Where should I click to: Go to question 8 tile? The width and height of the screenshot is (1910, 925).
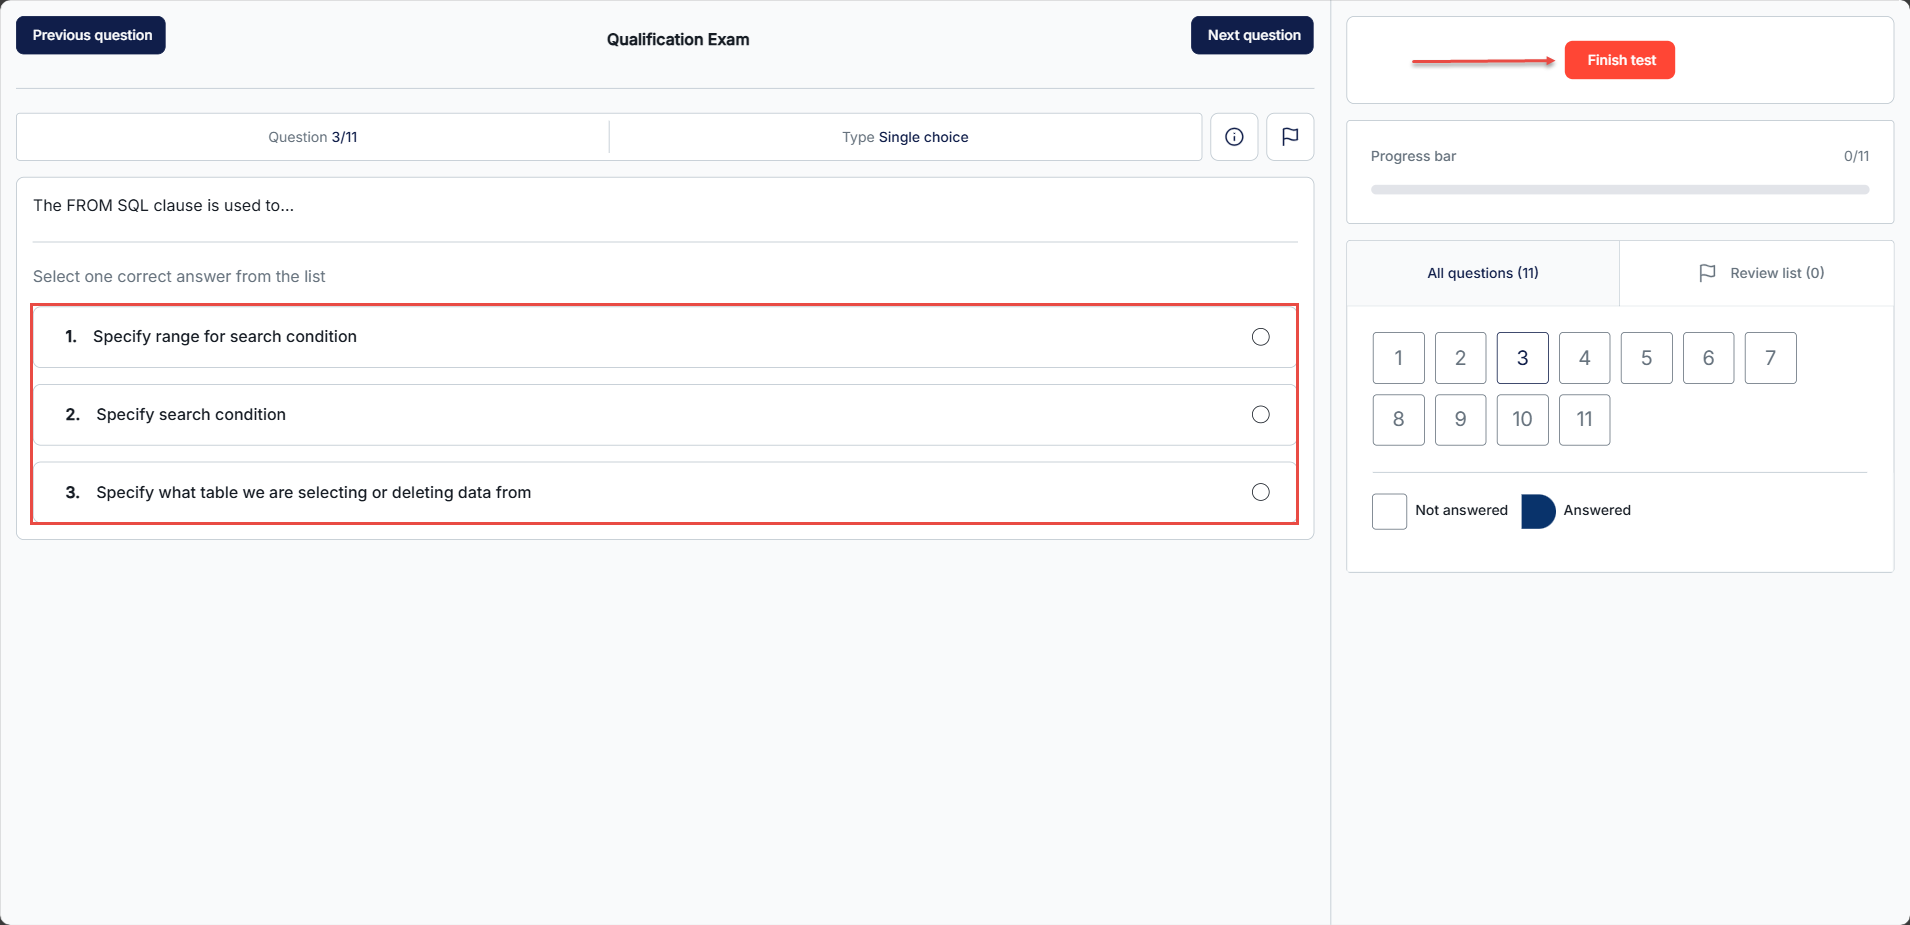[x=1398, y=420]
